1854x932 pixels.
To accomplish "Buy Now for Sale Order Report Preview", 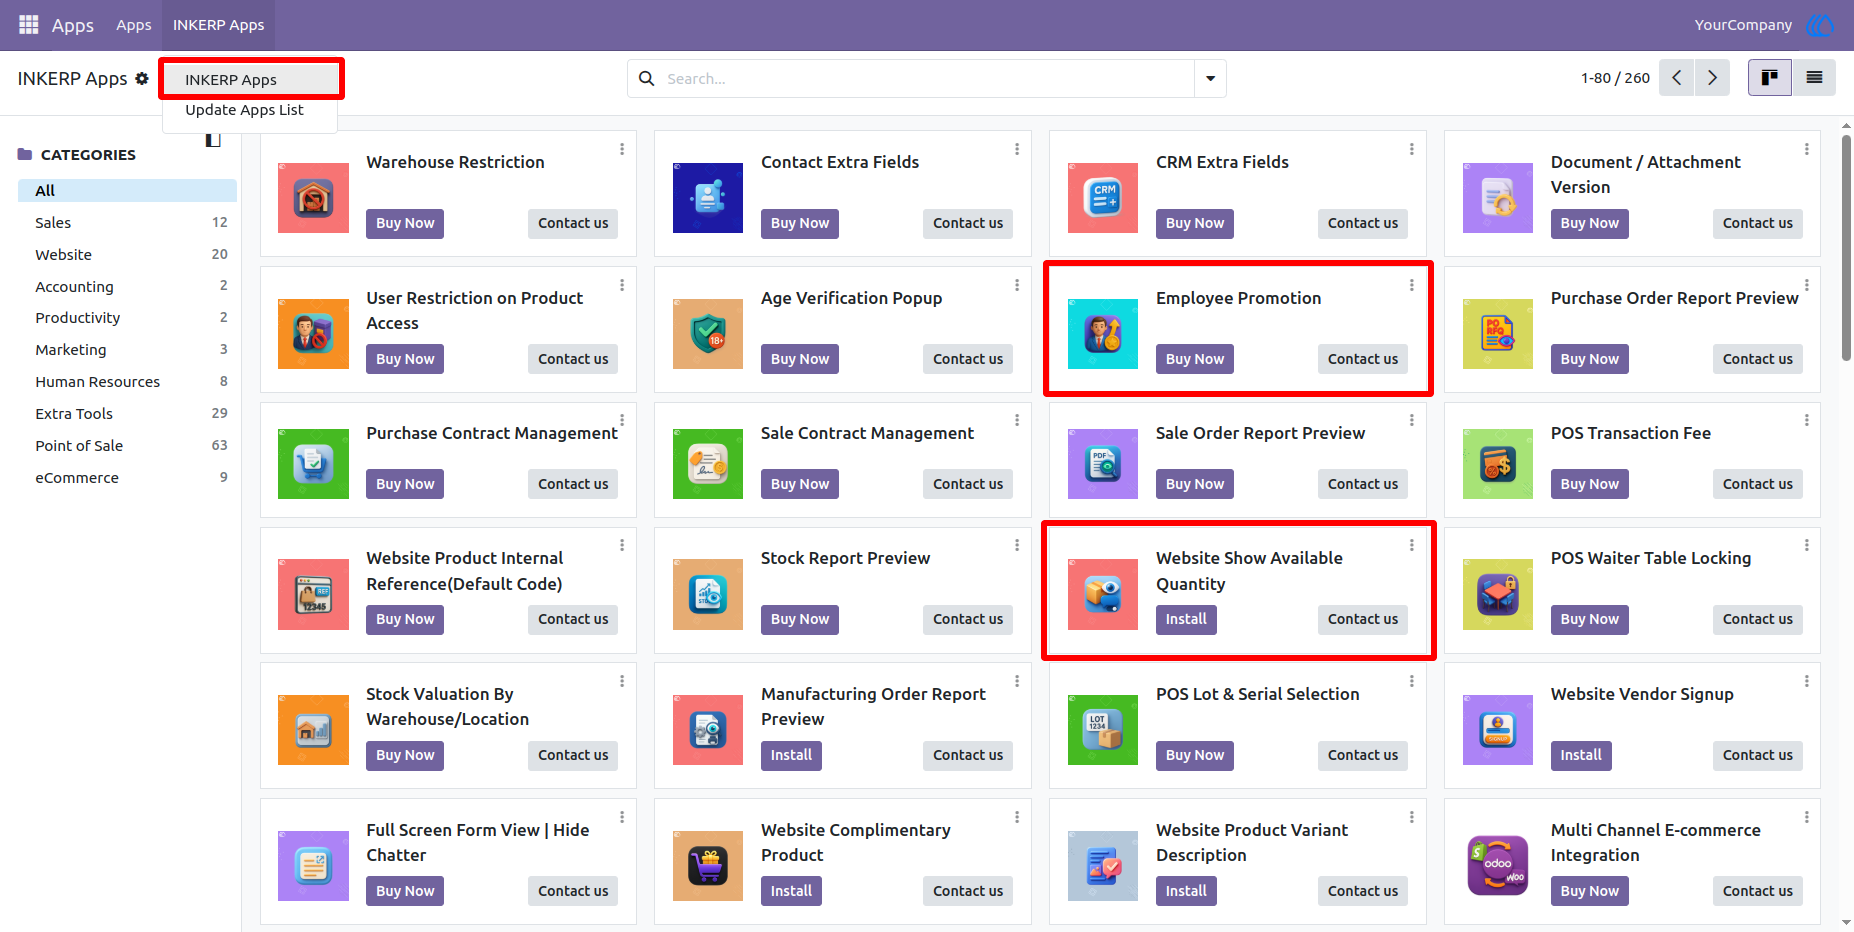I will (x=1194, y=484).
